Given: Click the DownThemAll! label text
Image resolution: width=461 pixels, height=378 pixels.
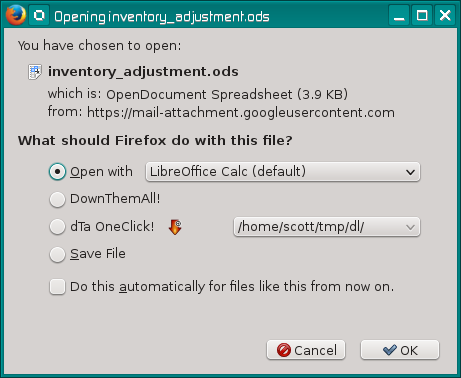Looking at the screenshot, I should click(115, 199).
